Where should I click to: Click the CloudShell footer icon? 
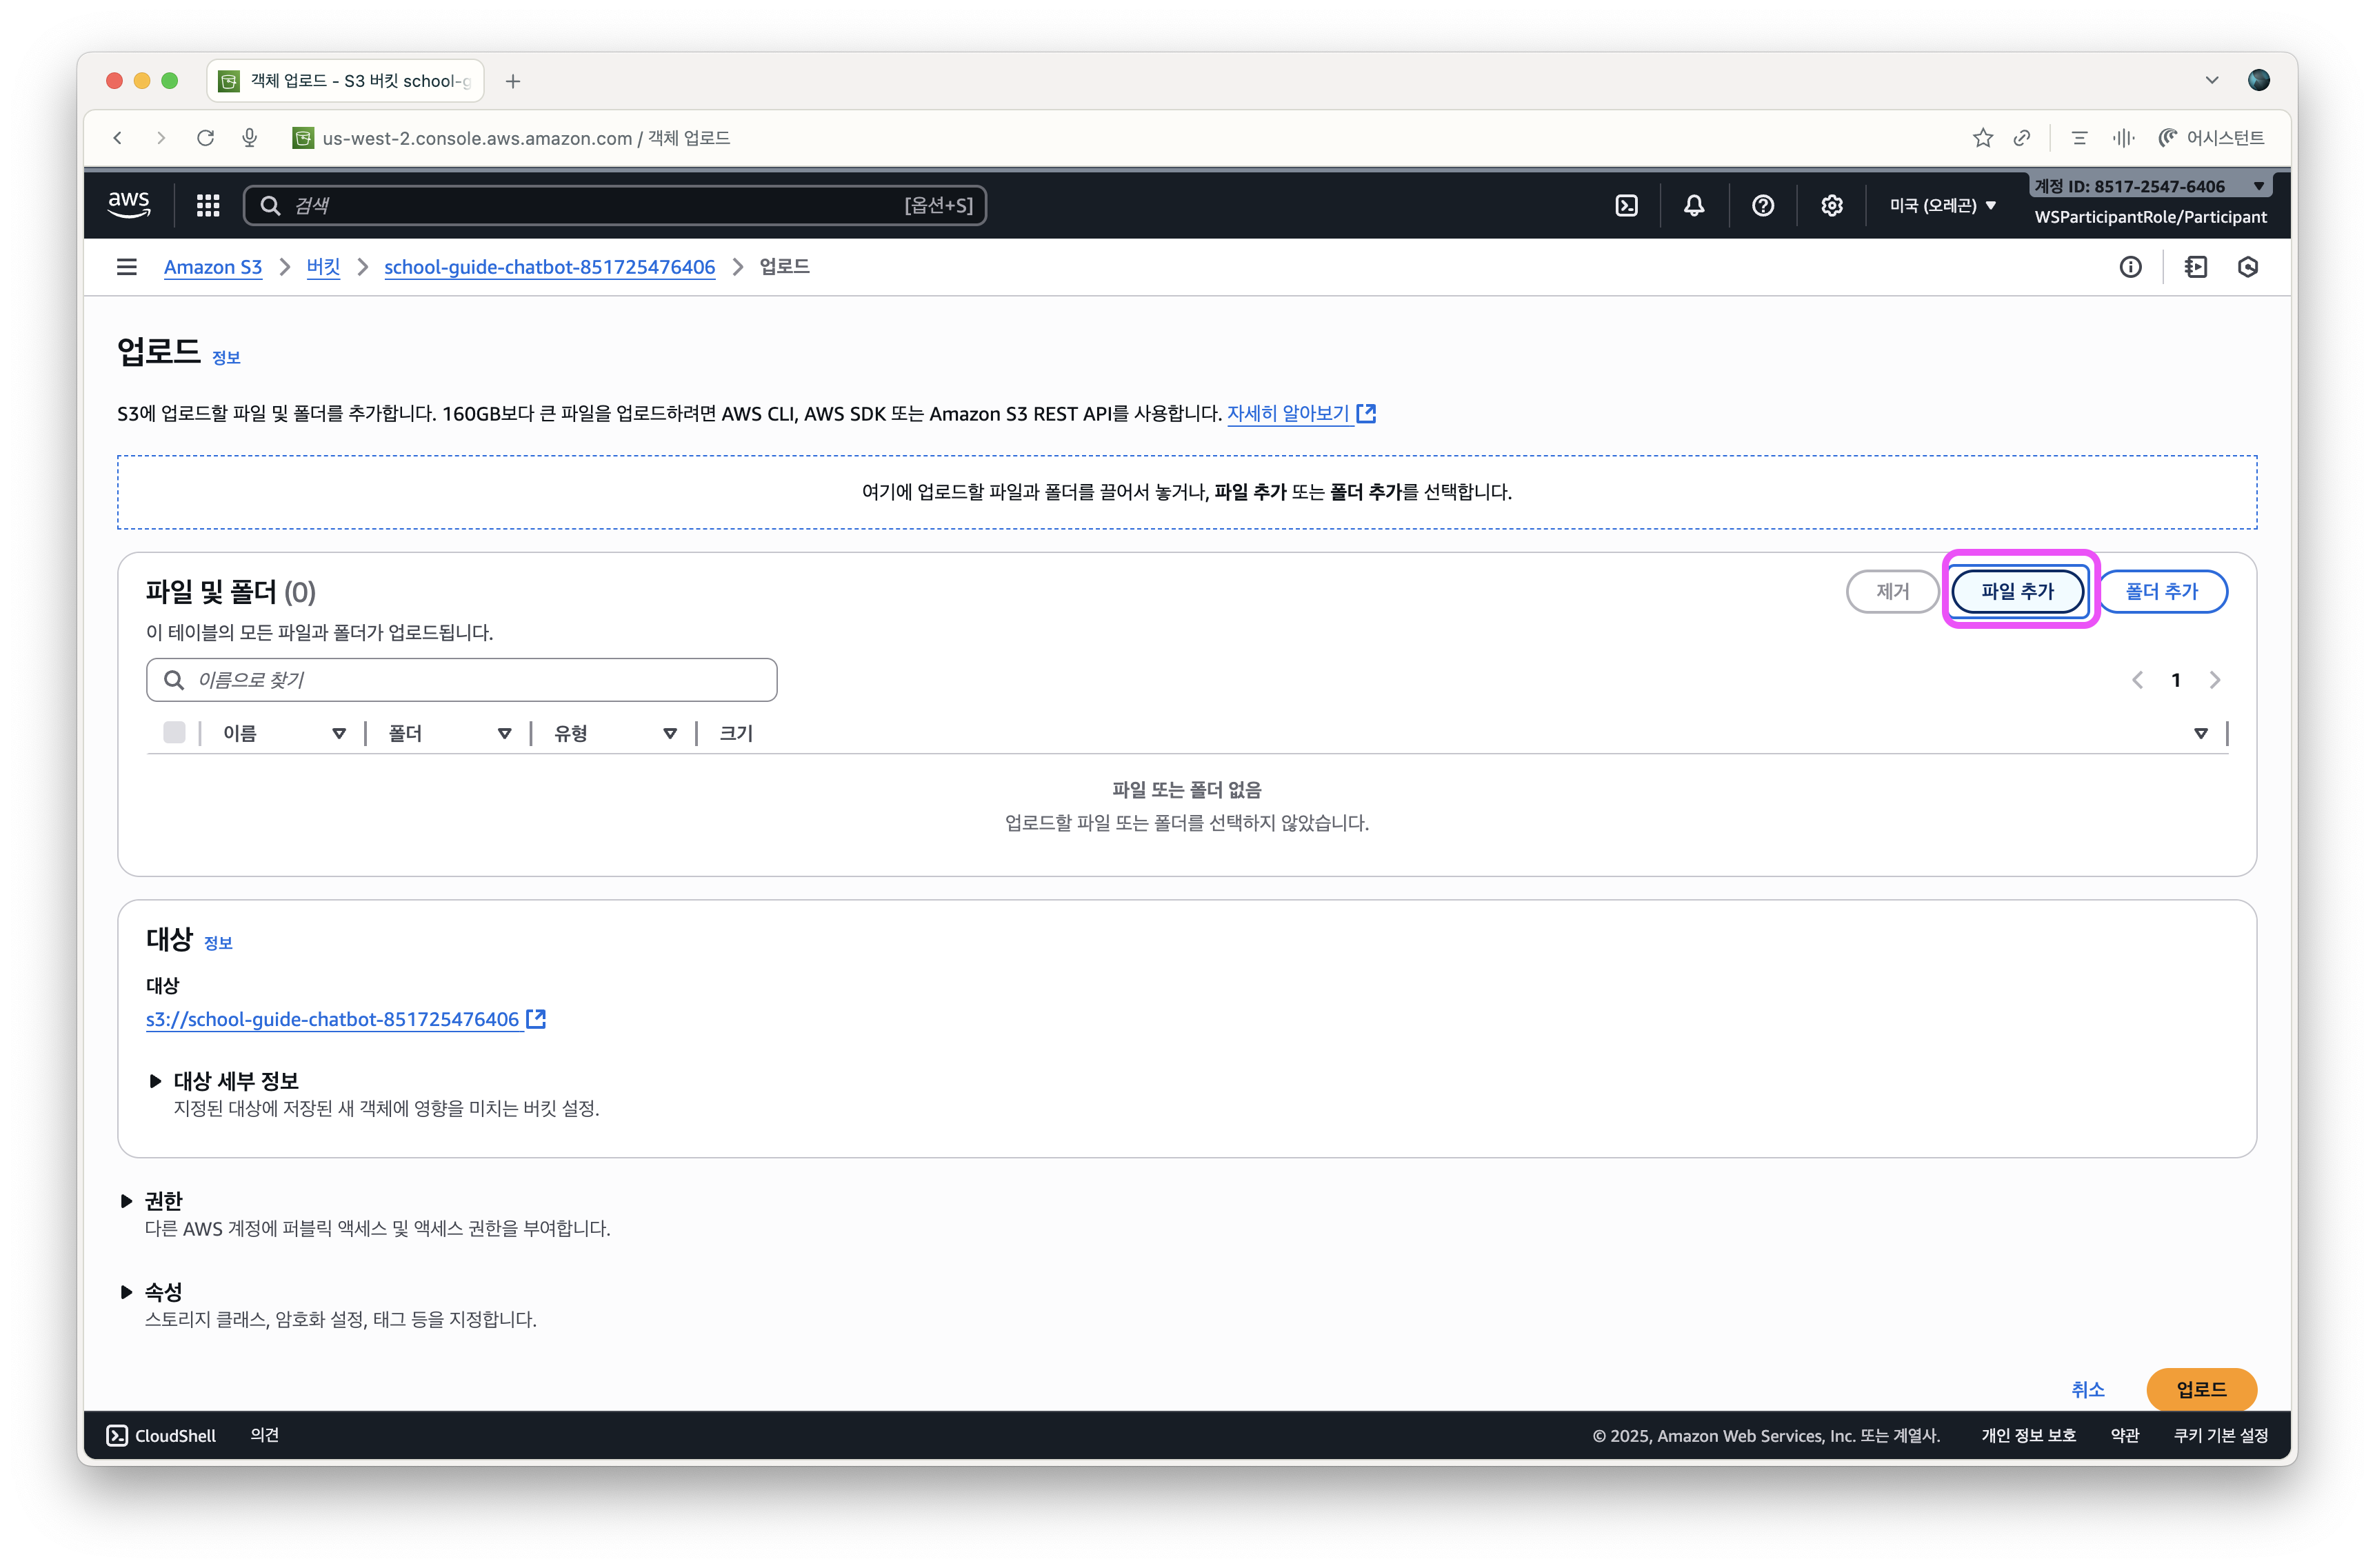[117, 1436]
